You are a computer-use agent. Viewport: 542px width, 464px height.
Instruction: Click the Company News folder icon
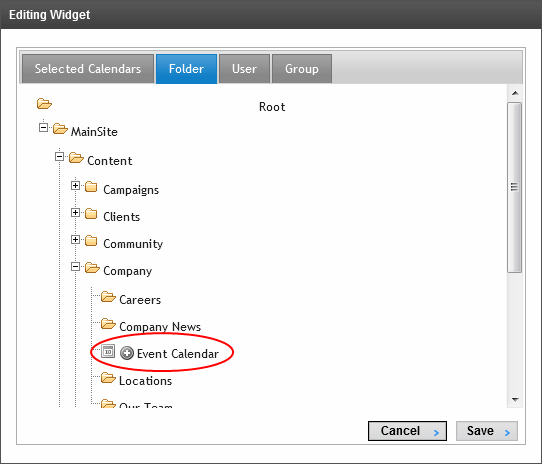[x=108, y=324]
